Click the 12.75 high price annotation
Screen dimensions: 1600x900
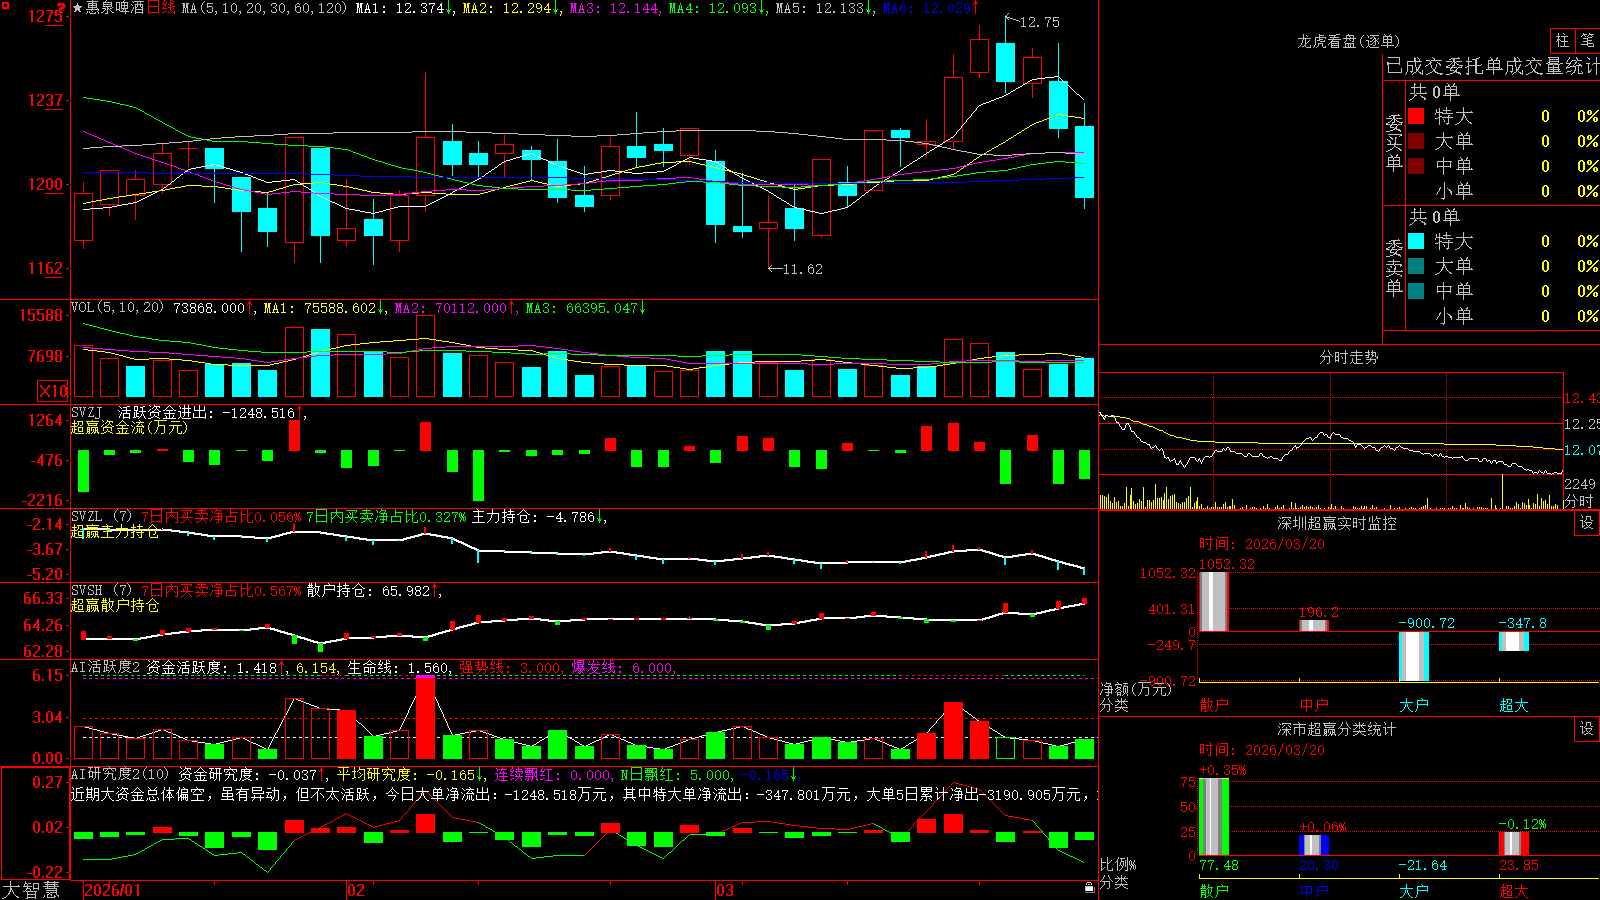click(1039, 22)
